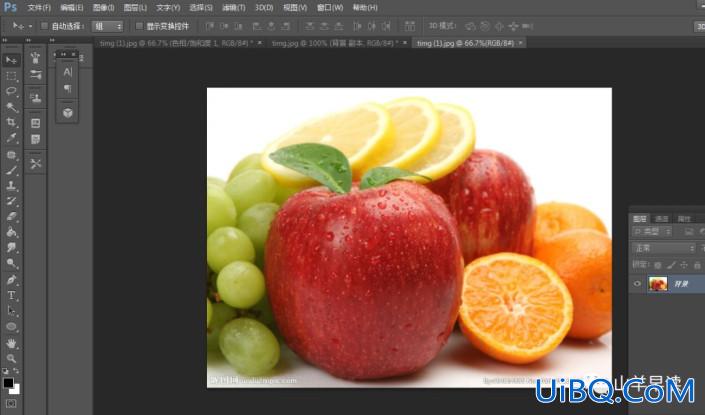Select the Healing Brush tool
Image resolution: width=705 pixels, height=415 pixels.
point(11,155)
